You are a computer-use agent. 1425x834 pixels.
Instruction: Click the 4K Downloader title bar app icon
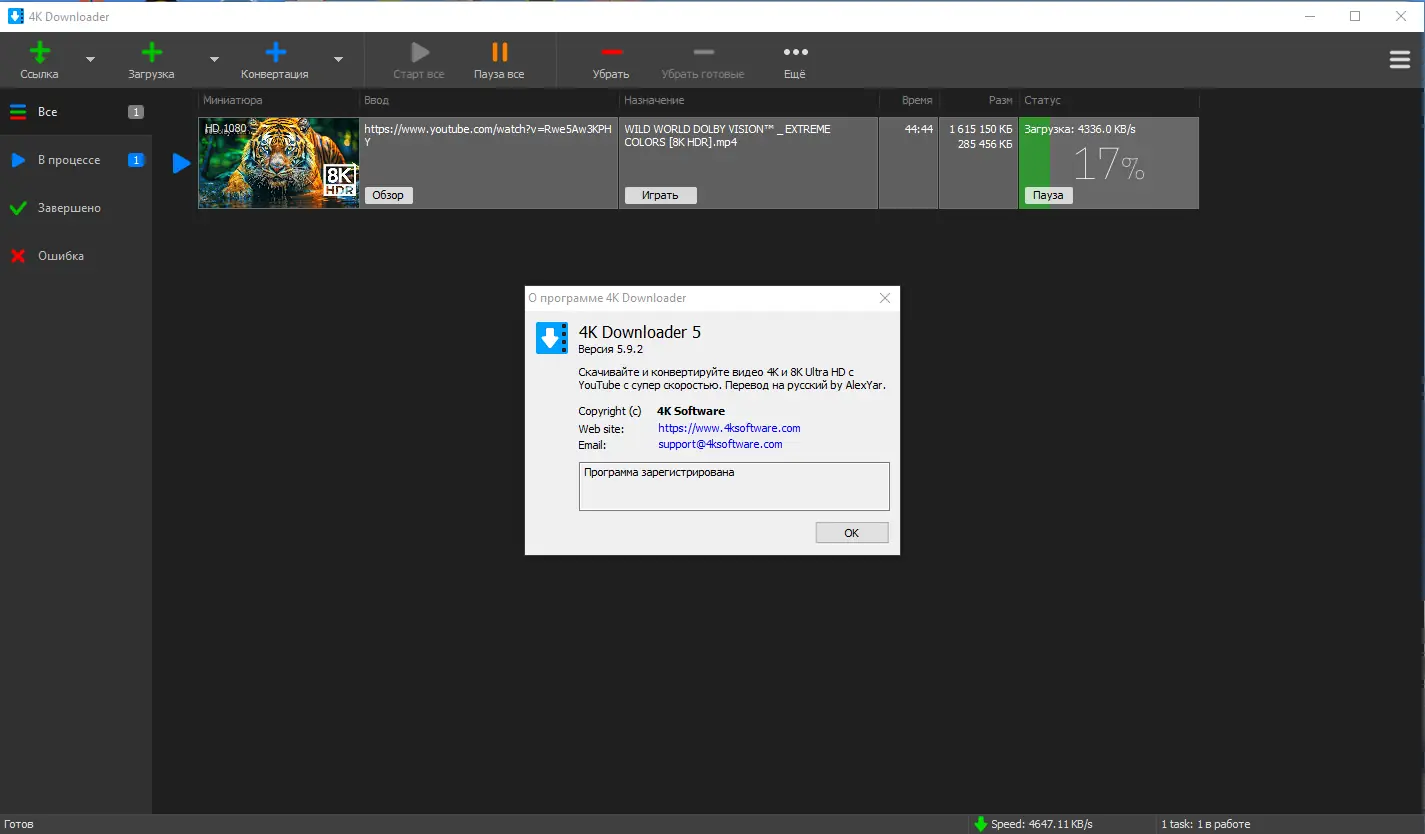tap(16, 16)
